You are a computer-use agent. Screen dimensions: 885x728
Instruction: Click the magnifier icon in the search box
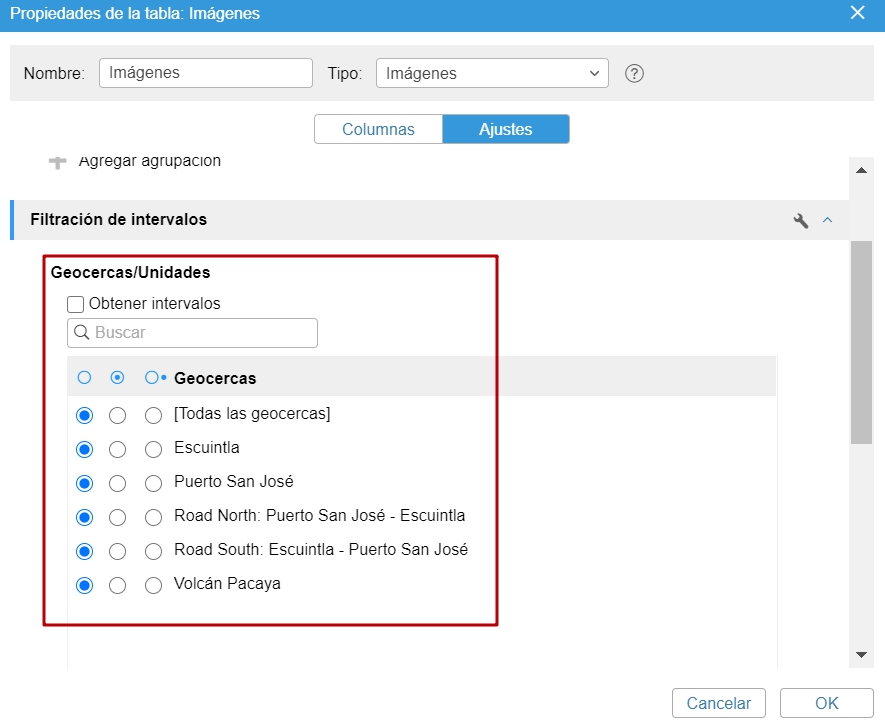[81, 332]
